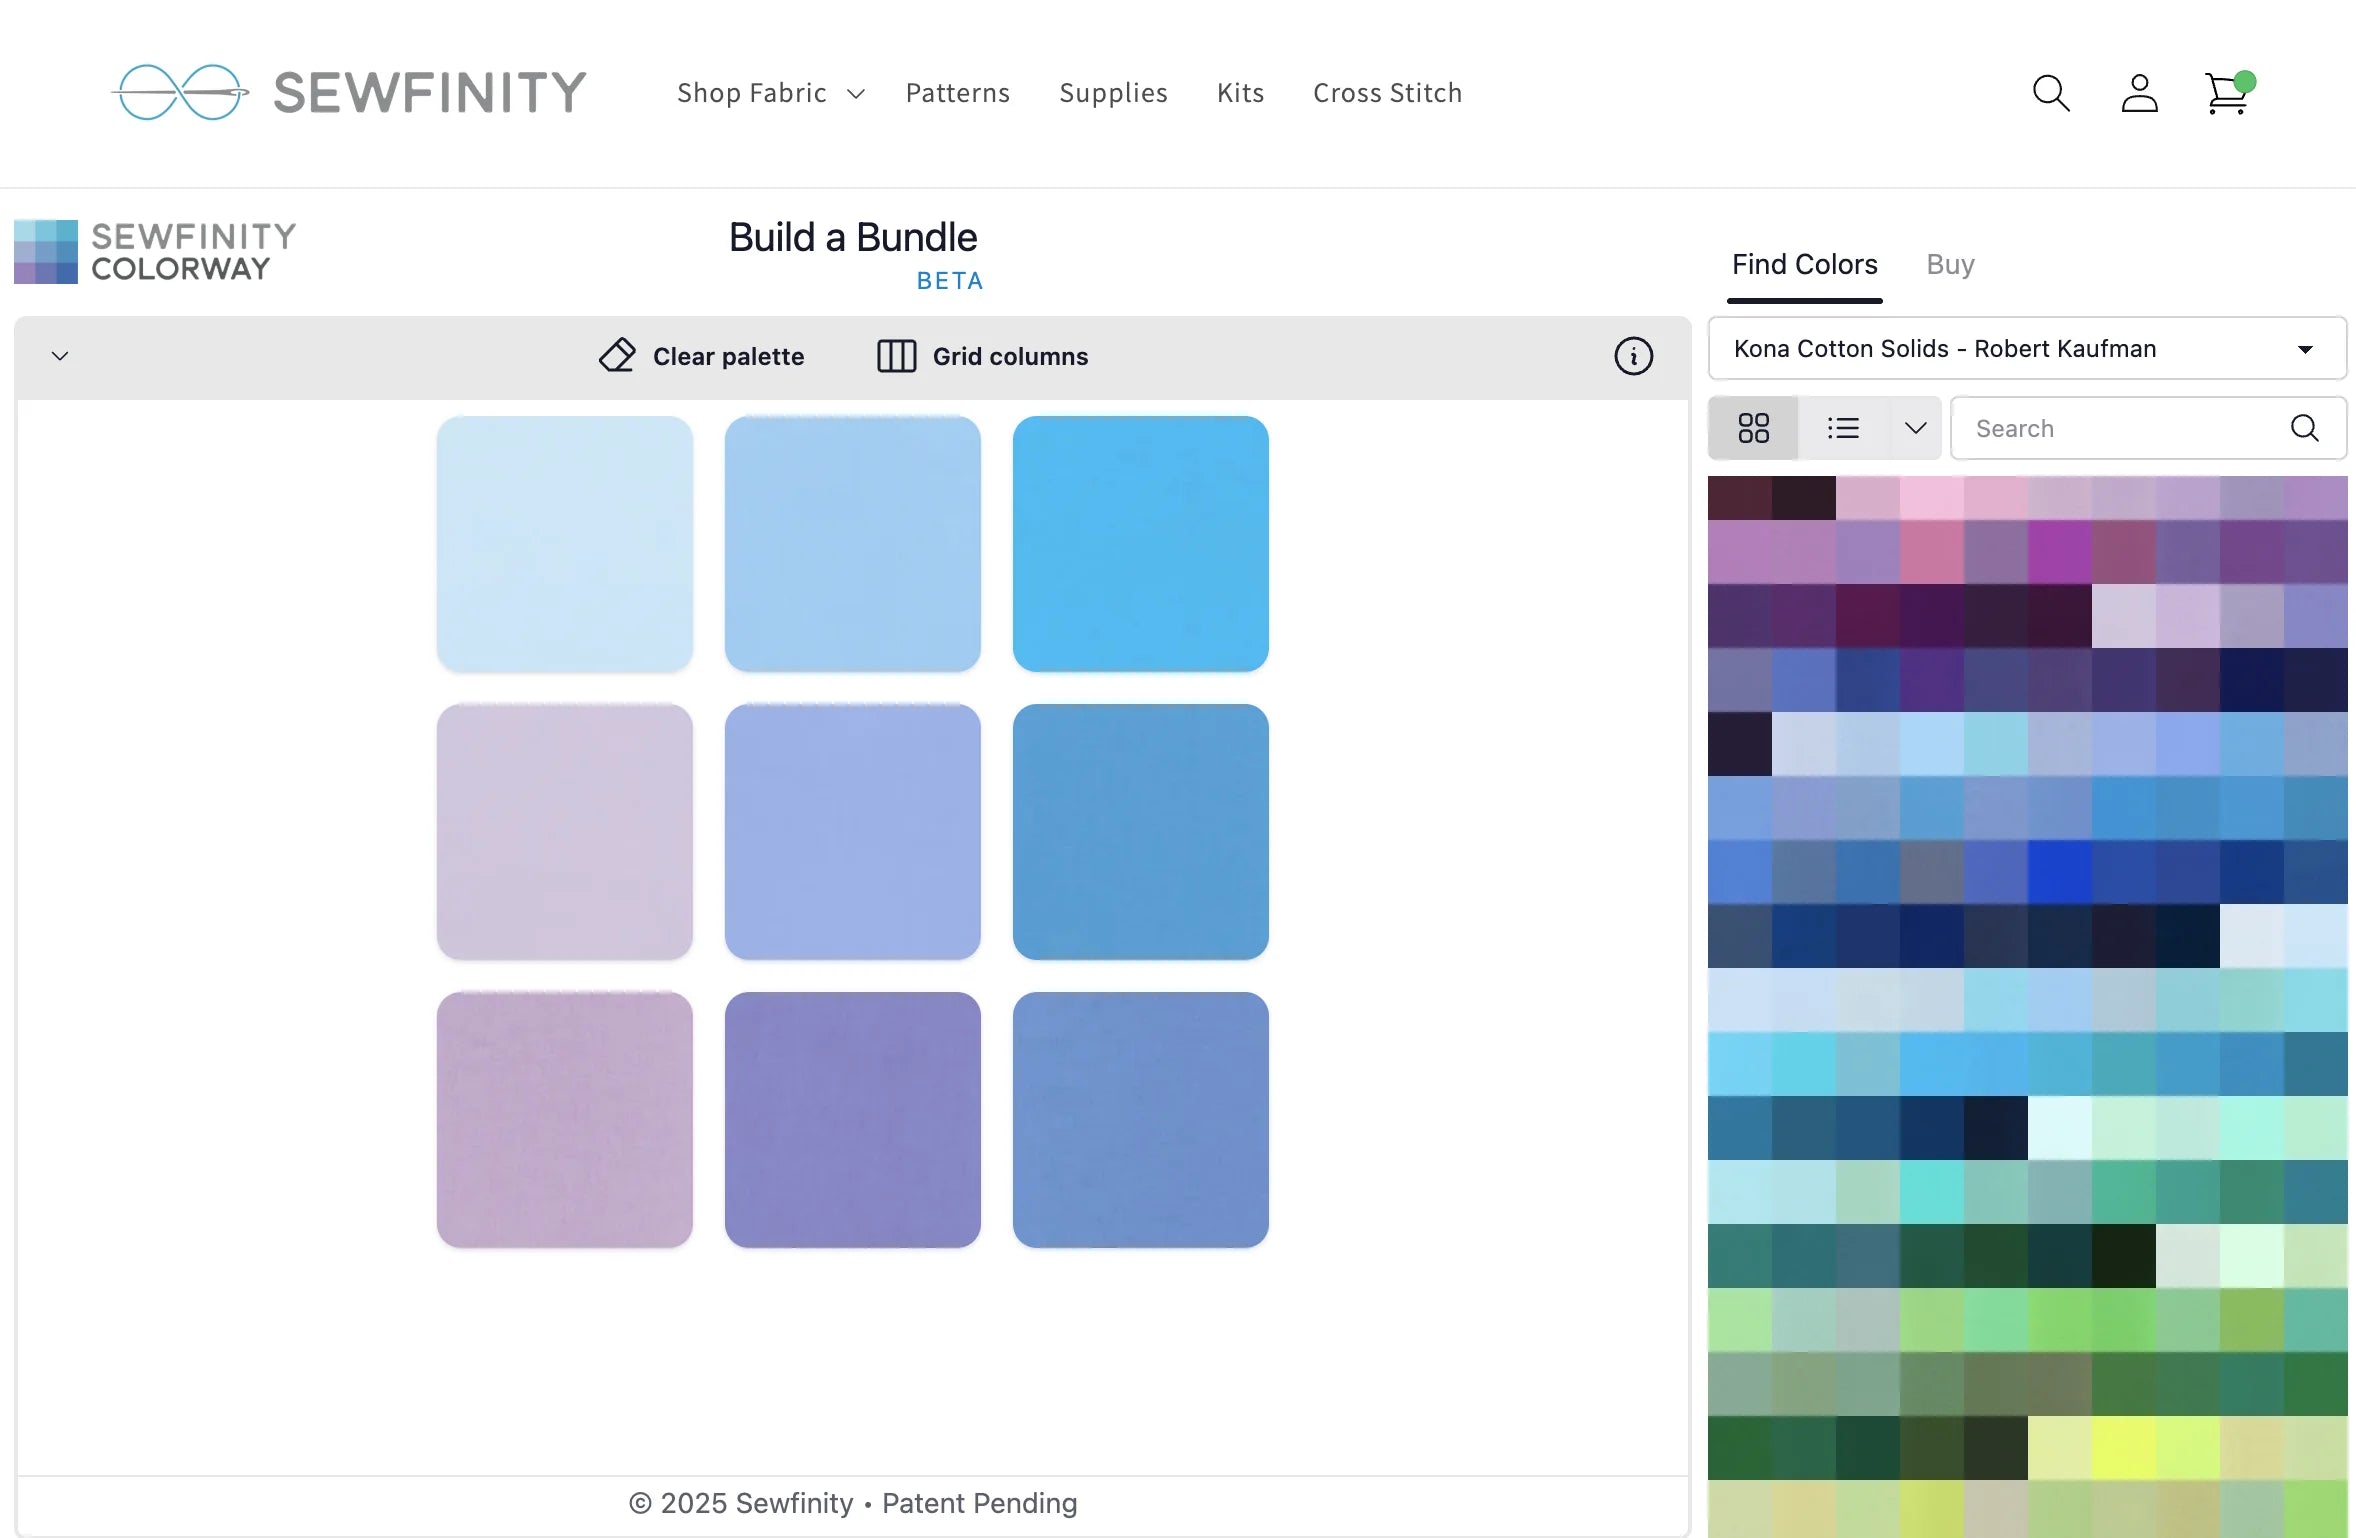
Task: Open the account profile icon
Action: [x=2139, y=93]
